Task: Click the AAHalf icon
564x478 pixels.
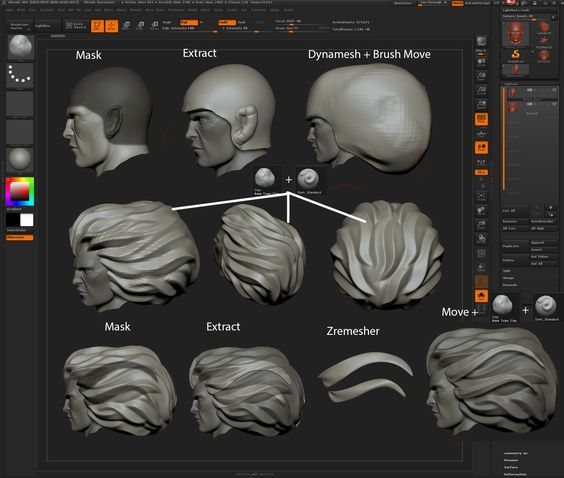Action: coord(481,105)
